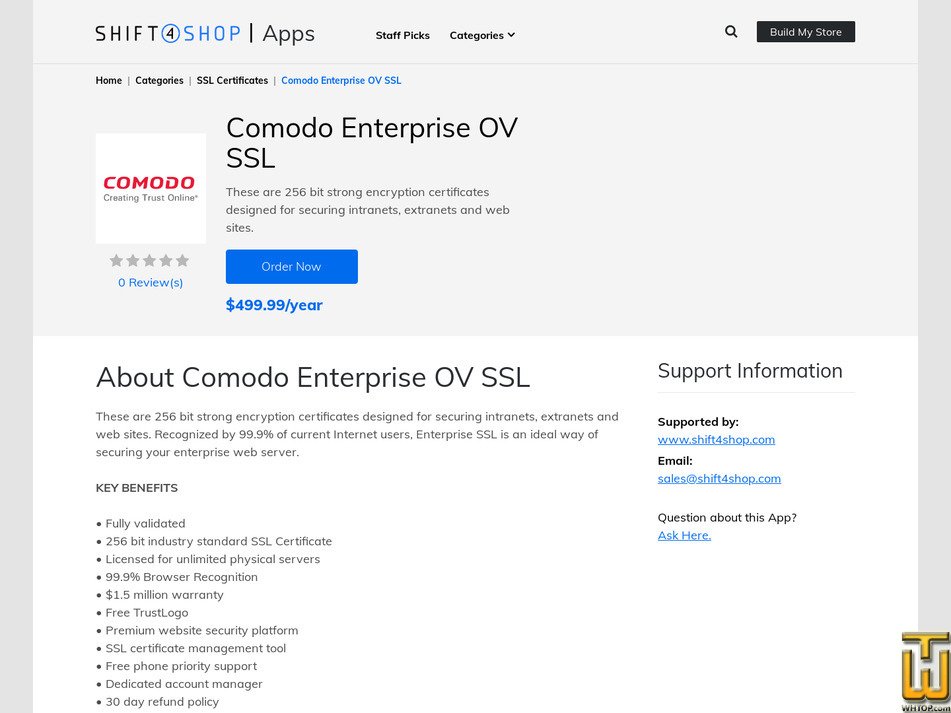Toggle the rating with the leftmost star
Image resolution: width=951 pixels, height=713 pixels.
coord(116,260)
